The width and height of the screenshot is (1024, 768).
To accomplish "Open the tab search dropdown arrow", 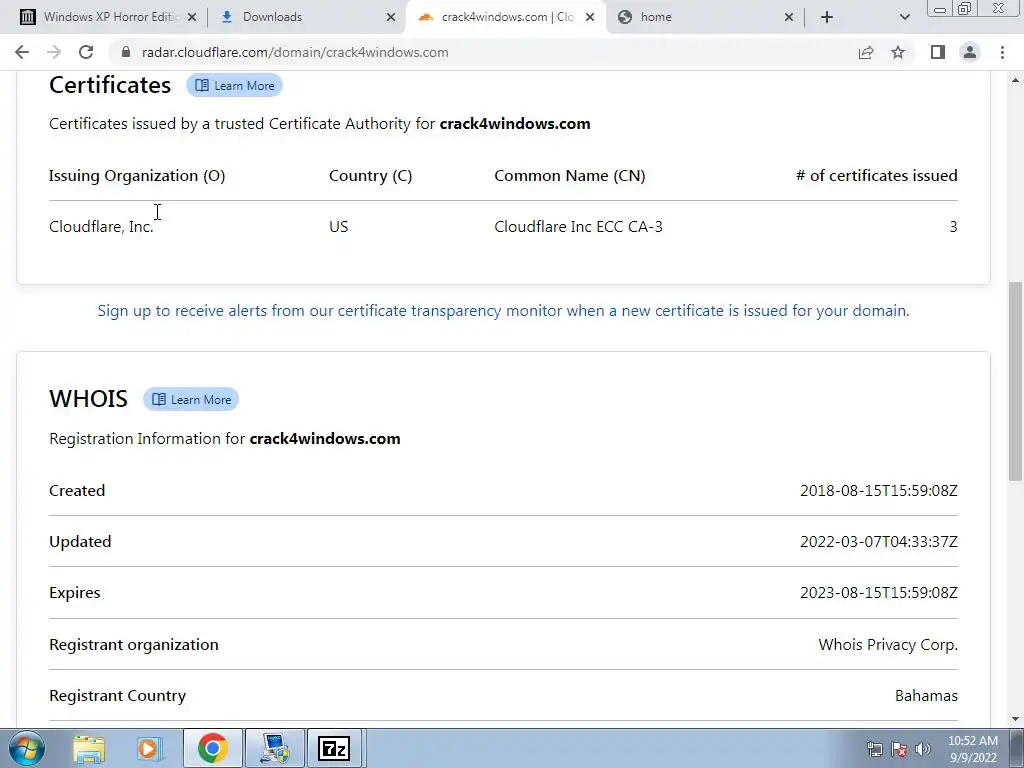I will 904,17.
